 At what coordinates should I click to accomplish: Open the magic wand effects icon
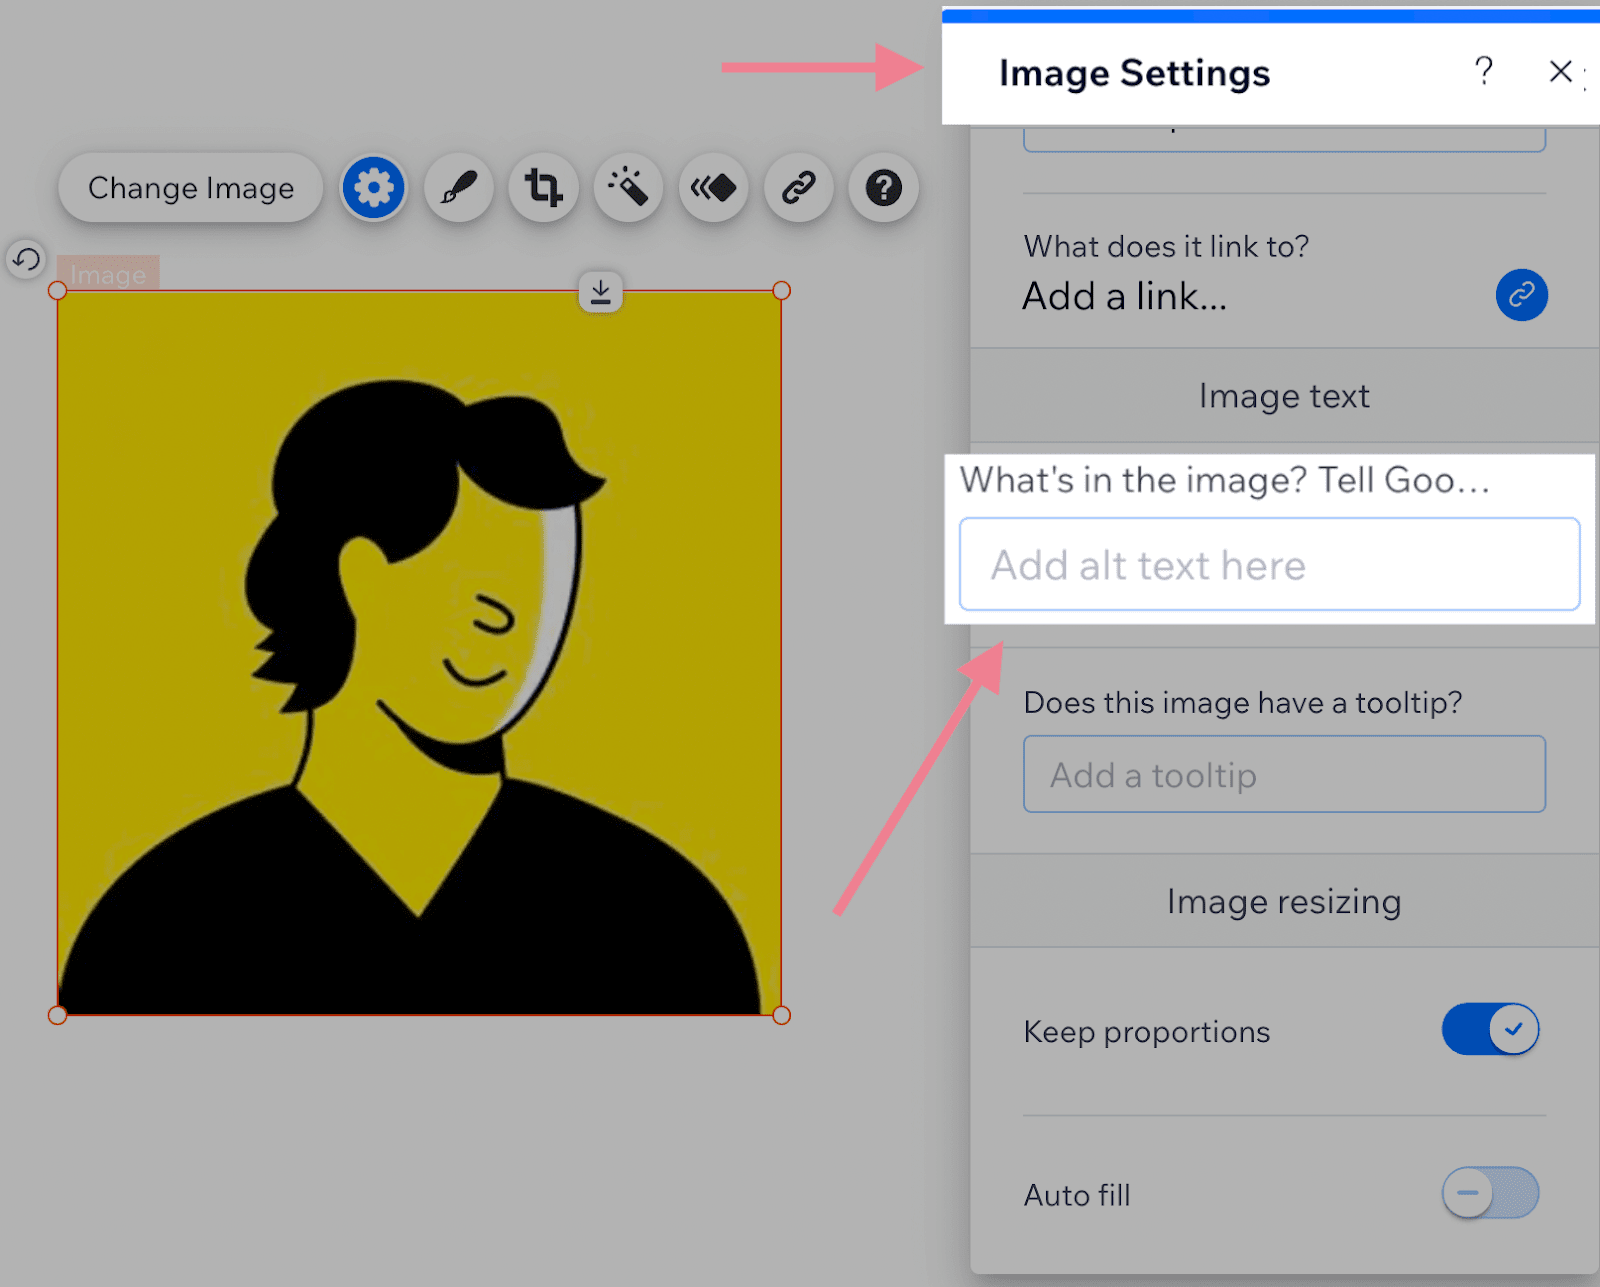[627, 187]
